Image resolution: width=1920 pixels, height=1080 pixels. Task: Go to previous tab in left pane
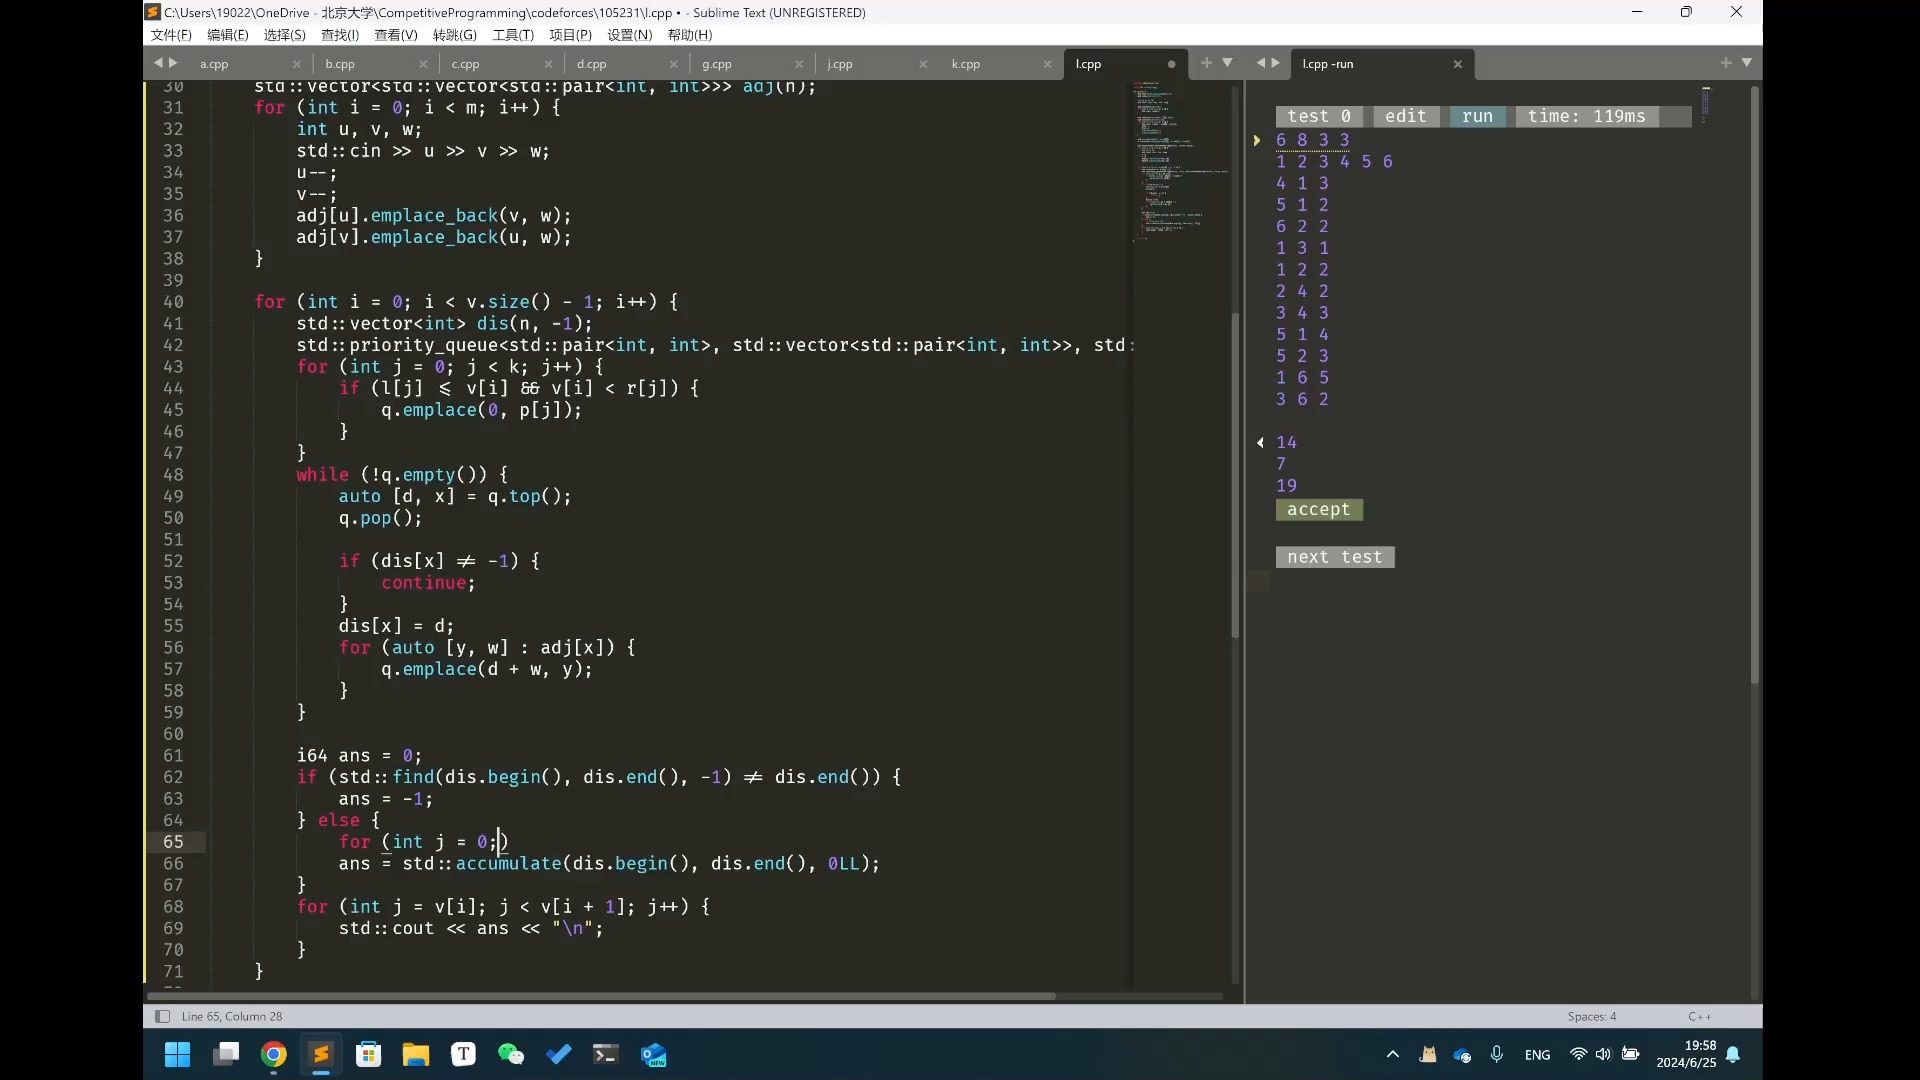point(157,63)
